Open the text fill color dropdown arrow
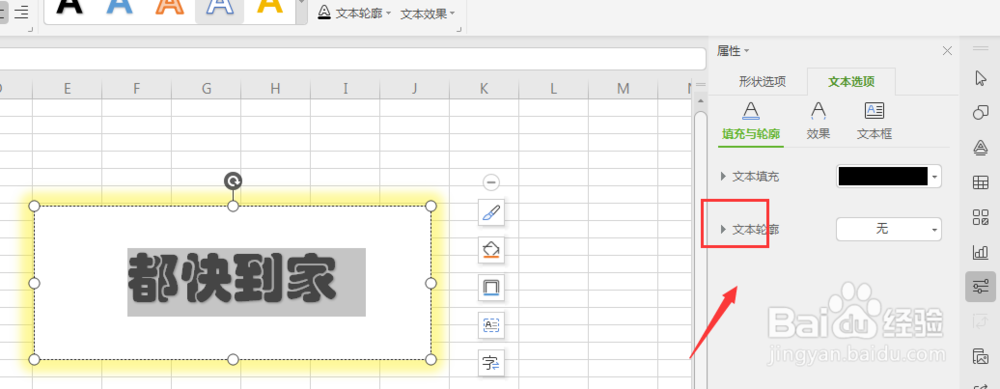This screenshot has width=1000, height=389. 935,177
